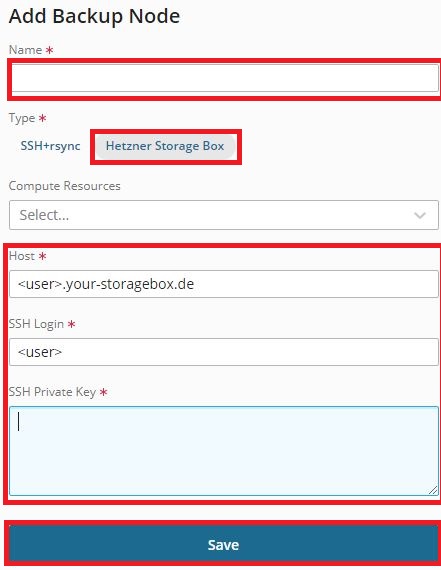Viewport: 441px width, 570px height.
Task: Expand Compute Resources using chevron arrow
Action: [420, 215]
